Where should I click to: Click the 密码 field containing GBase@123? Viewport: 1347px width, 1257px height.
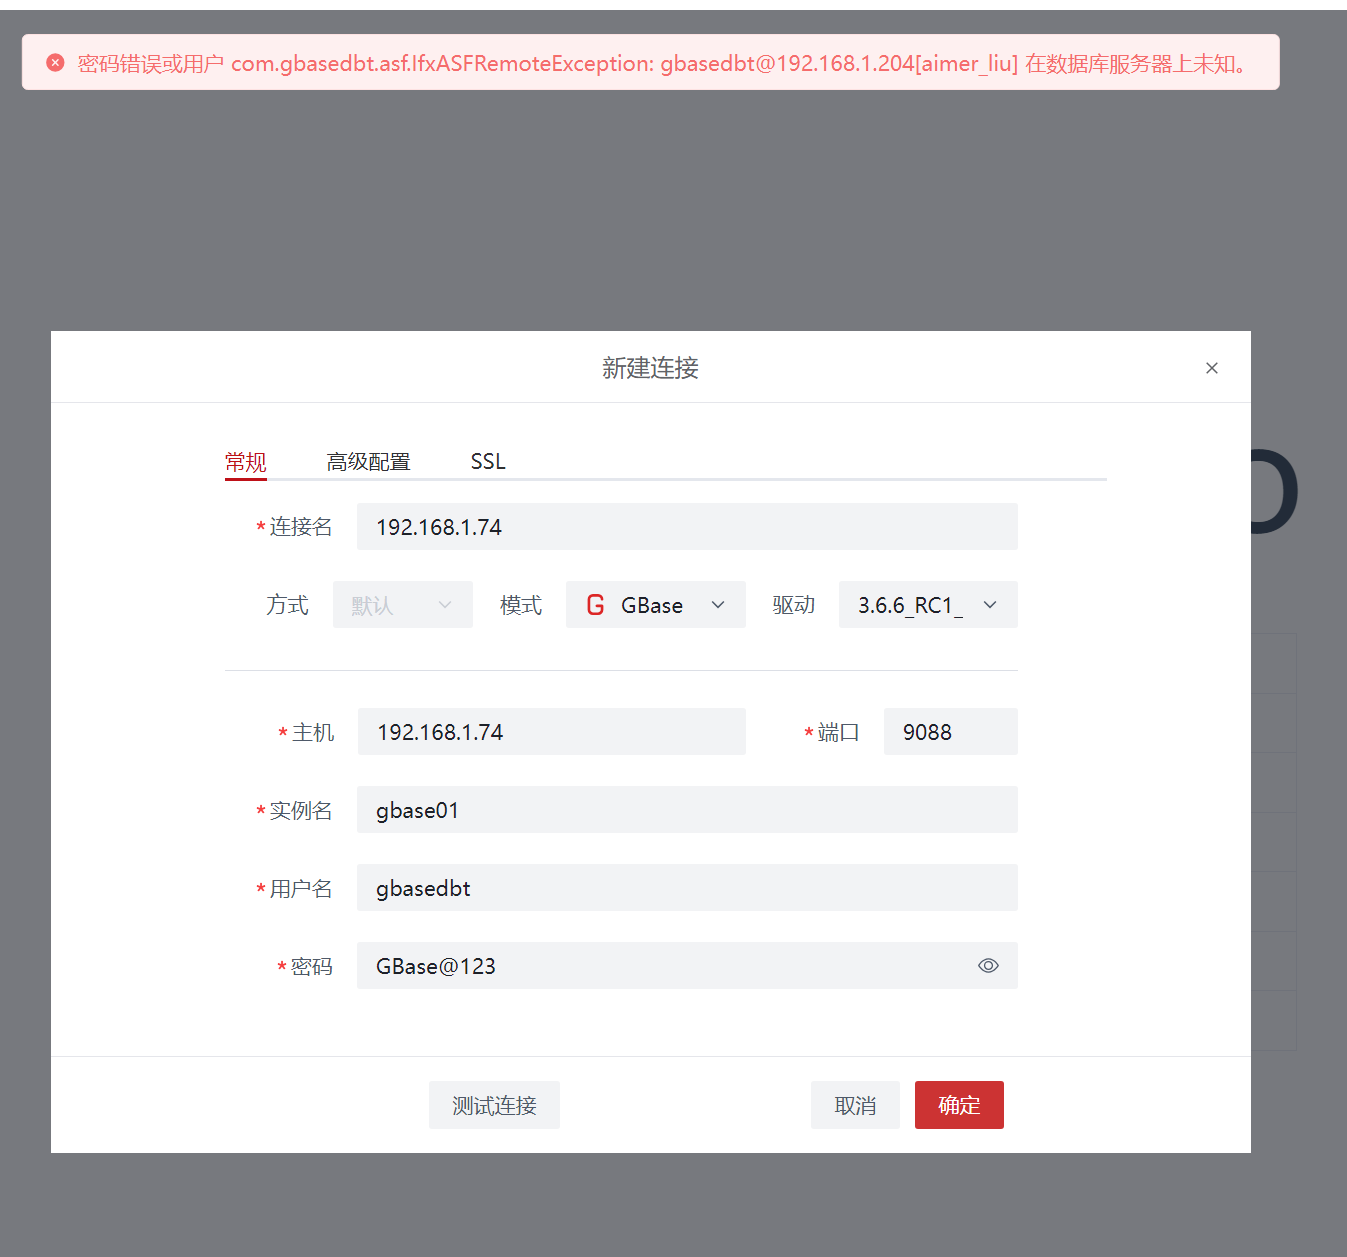[x=687, y=966]
